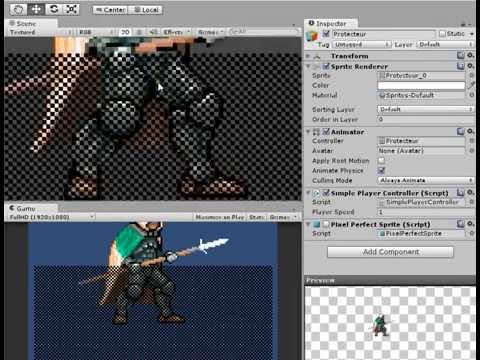Open the Tag dropdown showing Untagged
Screen dimensions: 480x360
(x=362, y=44)
